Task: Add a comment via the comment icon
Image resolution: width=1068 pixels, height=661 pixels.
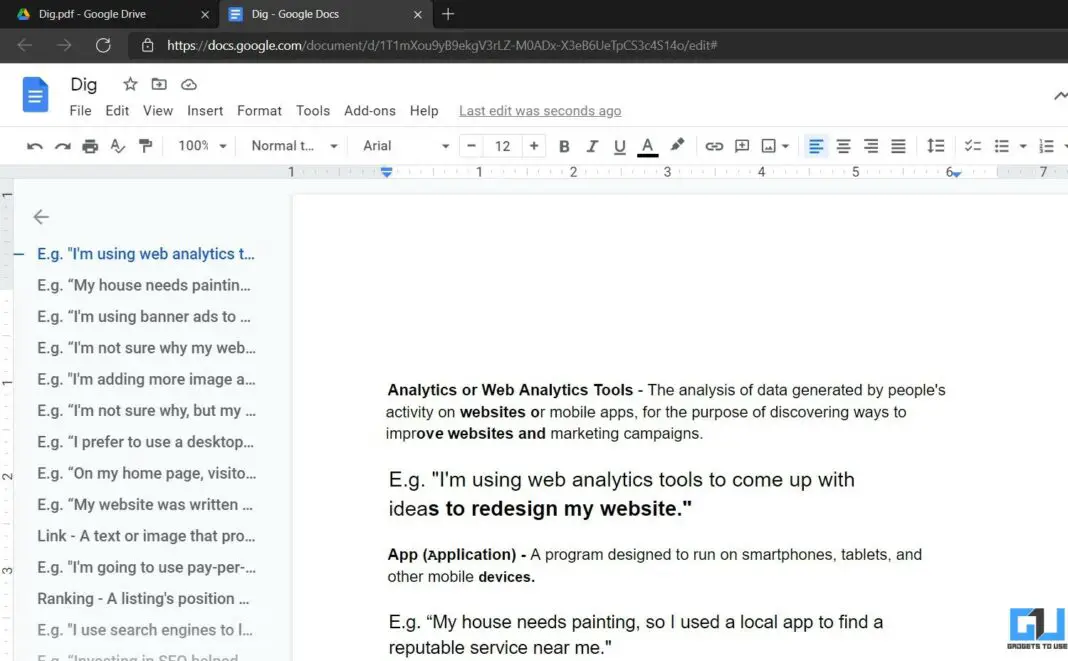Action: tap(742, 146)
